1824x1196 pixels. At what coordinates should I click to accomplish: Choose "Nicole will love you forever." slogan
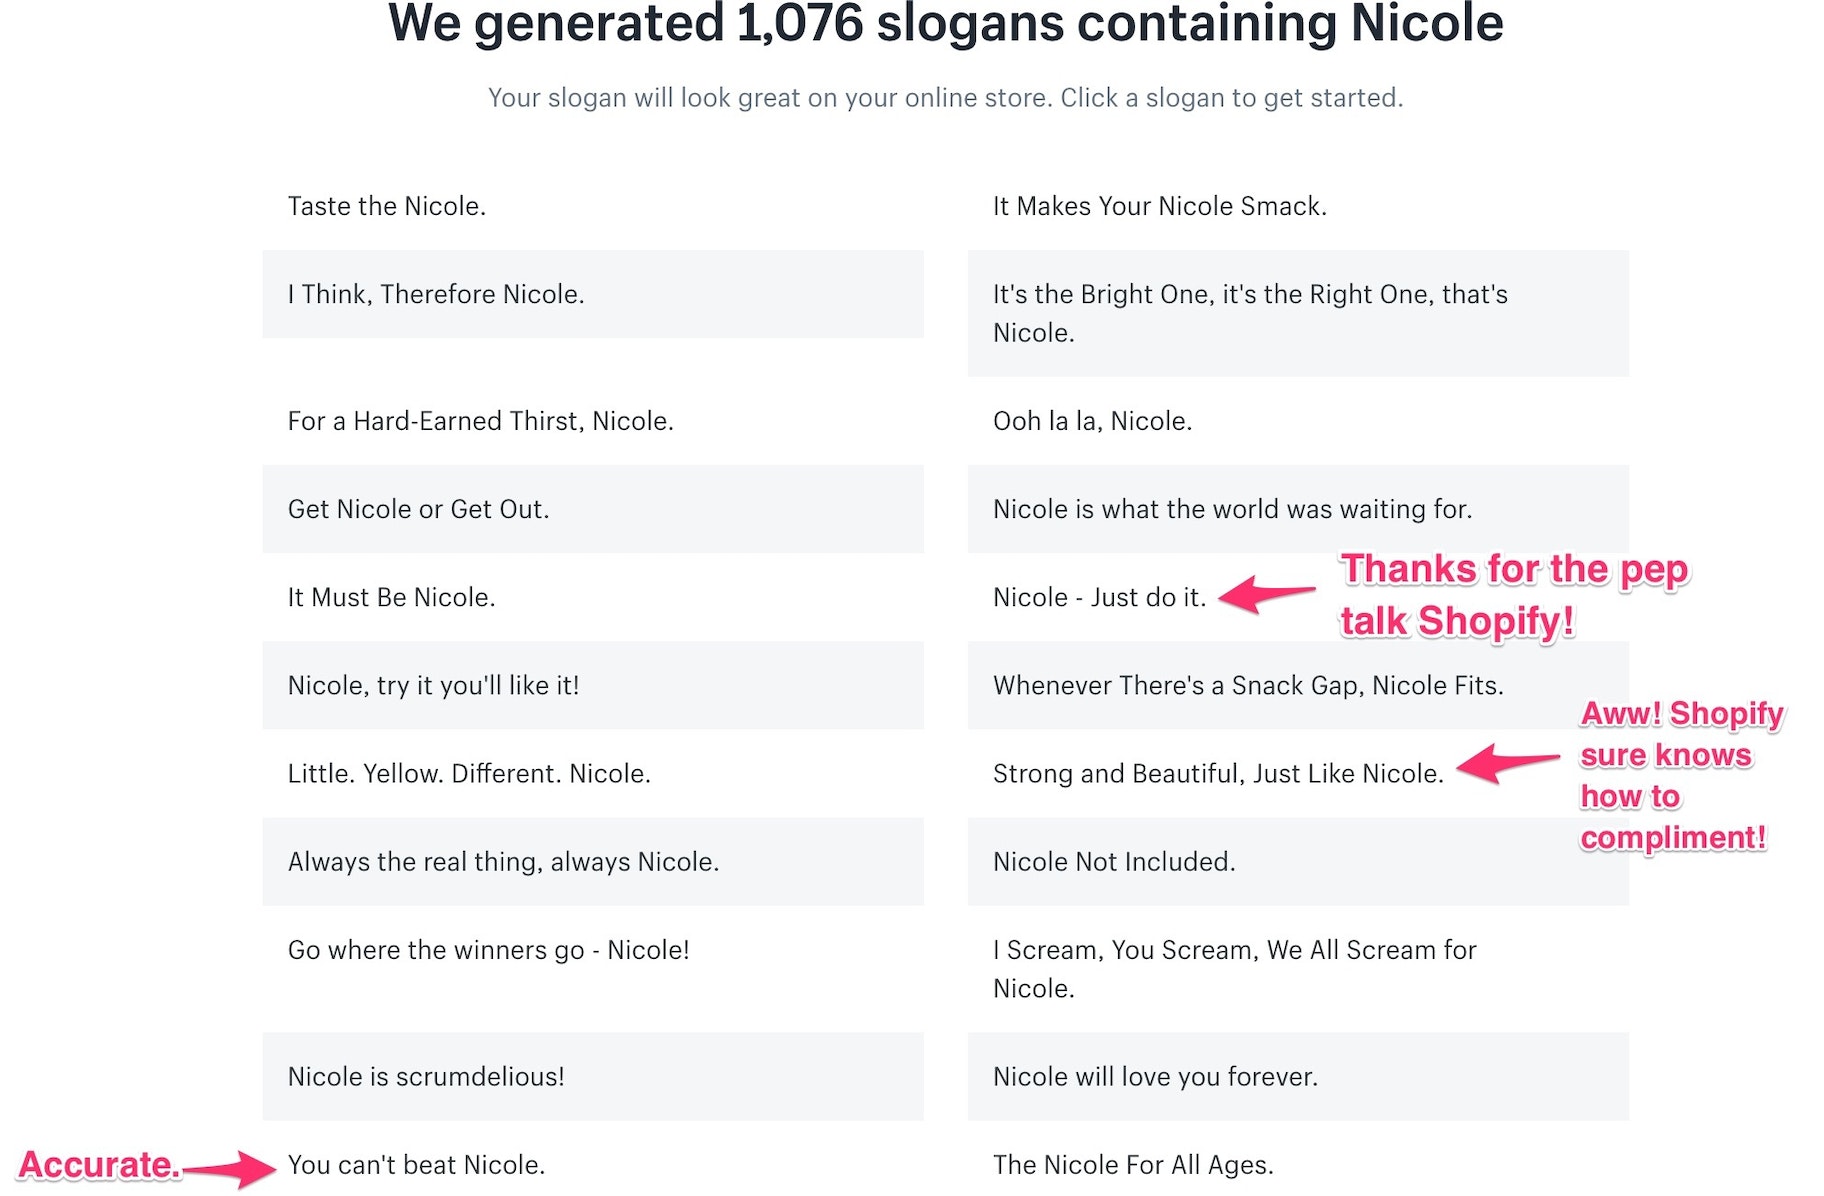(1155, 1077)
